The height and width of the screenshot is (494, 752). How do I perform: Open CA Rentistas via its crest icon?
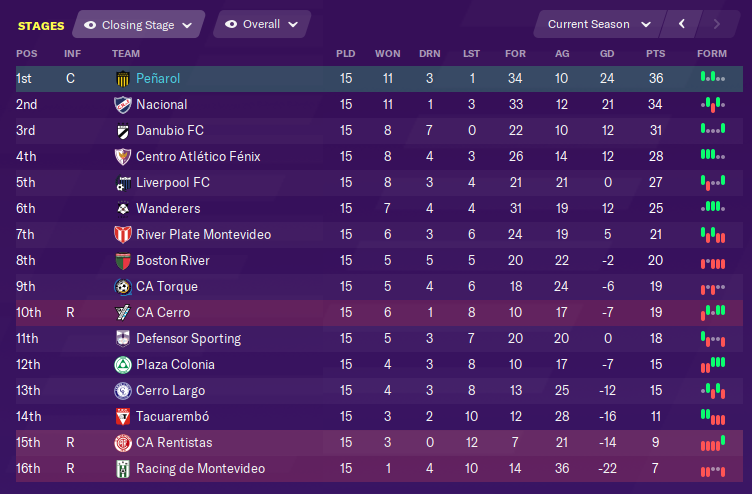tap(123, 443)
